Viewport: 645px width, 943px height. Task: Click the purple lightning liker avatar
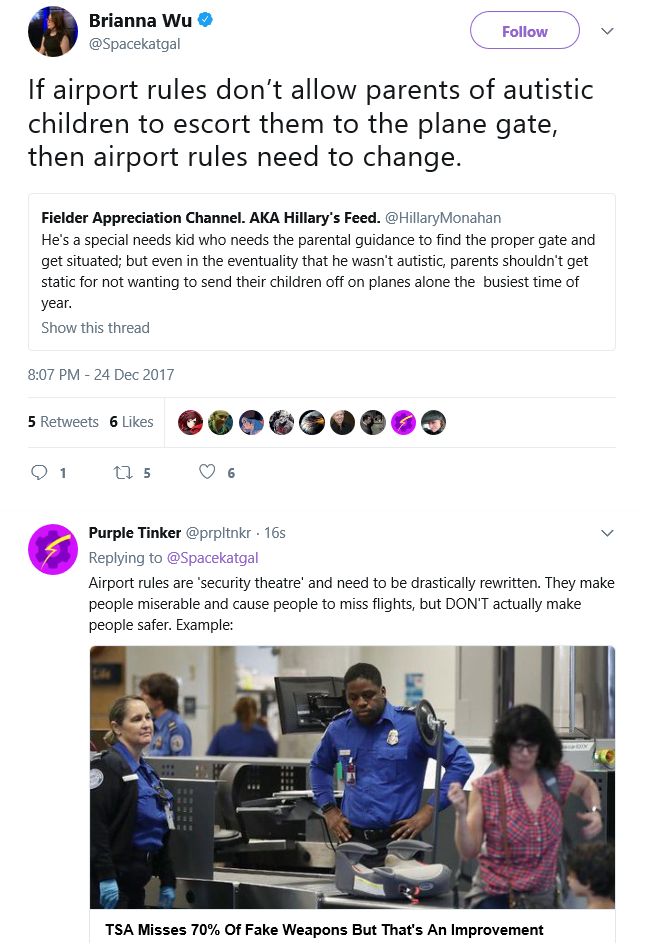403,423
